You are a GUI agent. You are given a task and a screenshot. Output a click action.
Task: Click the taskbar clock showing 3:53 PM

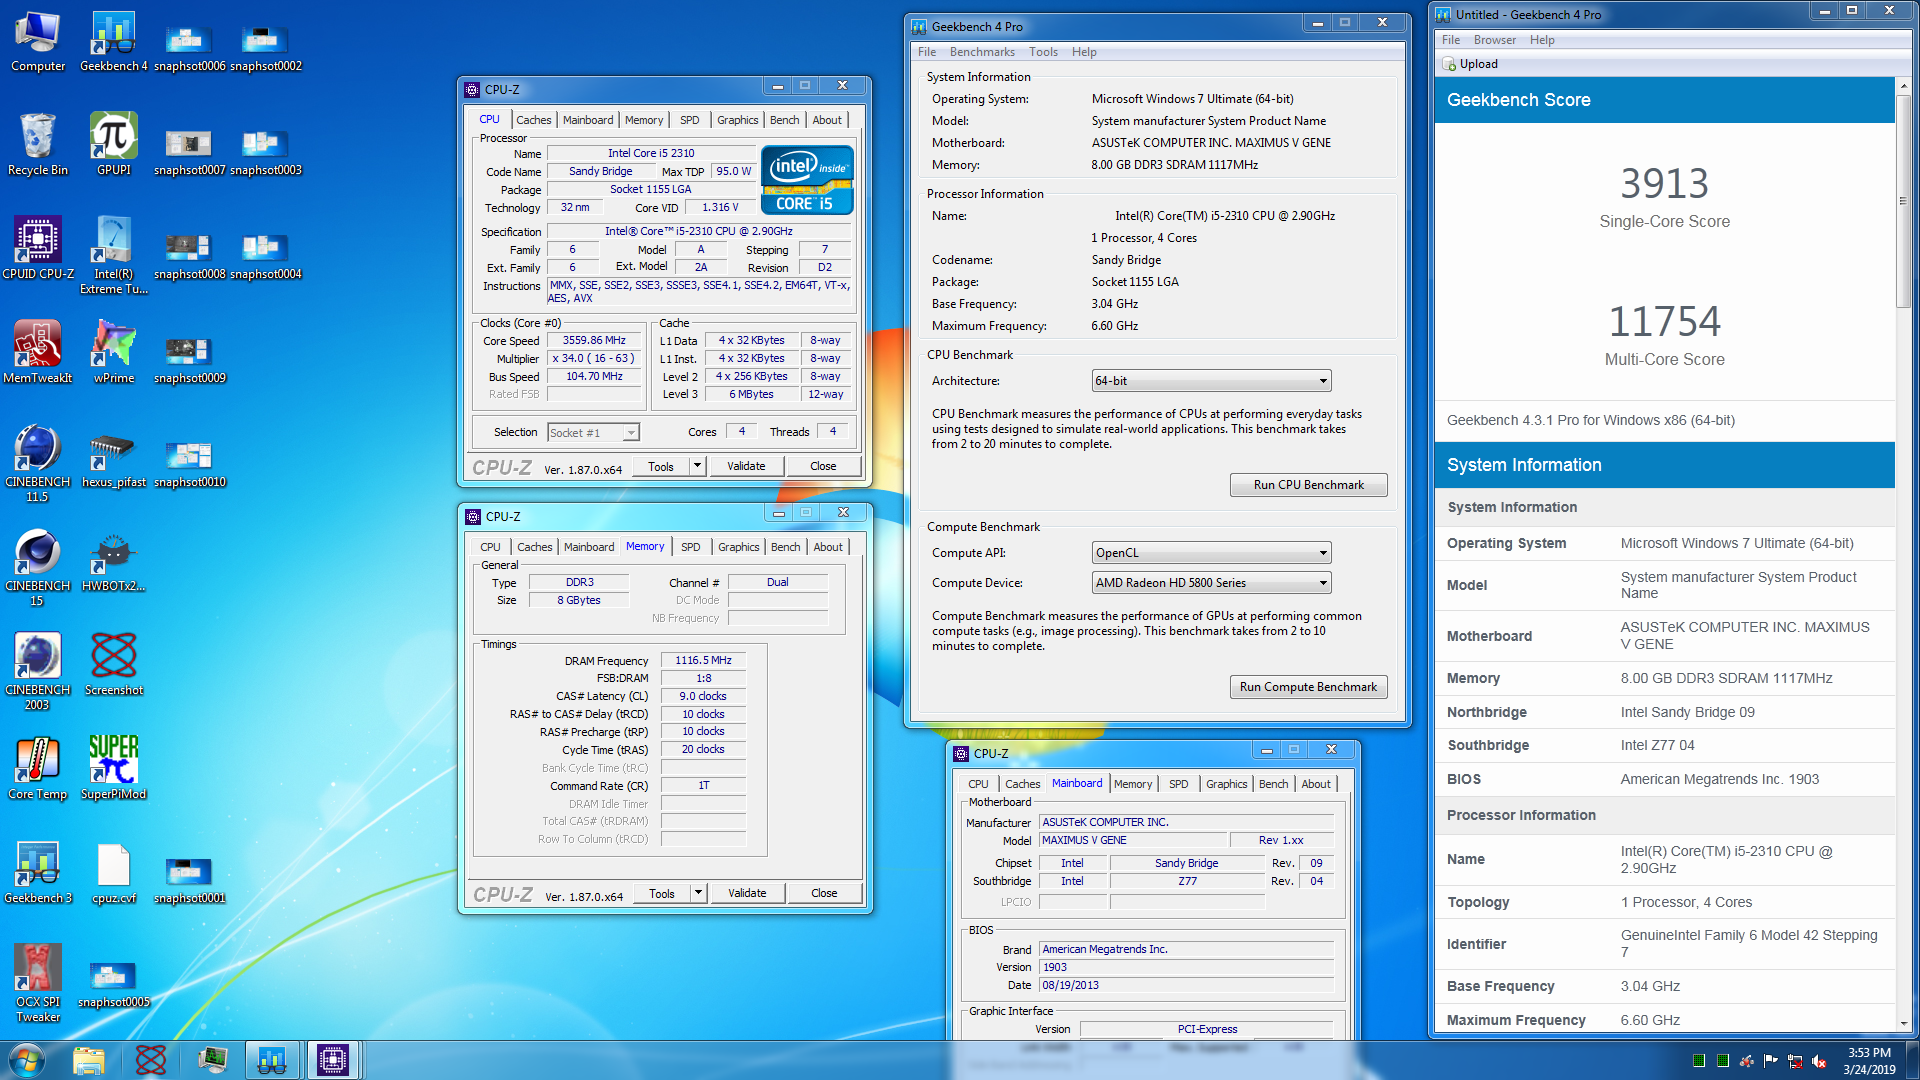tap(1869, 1060)
